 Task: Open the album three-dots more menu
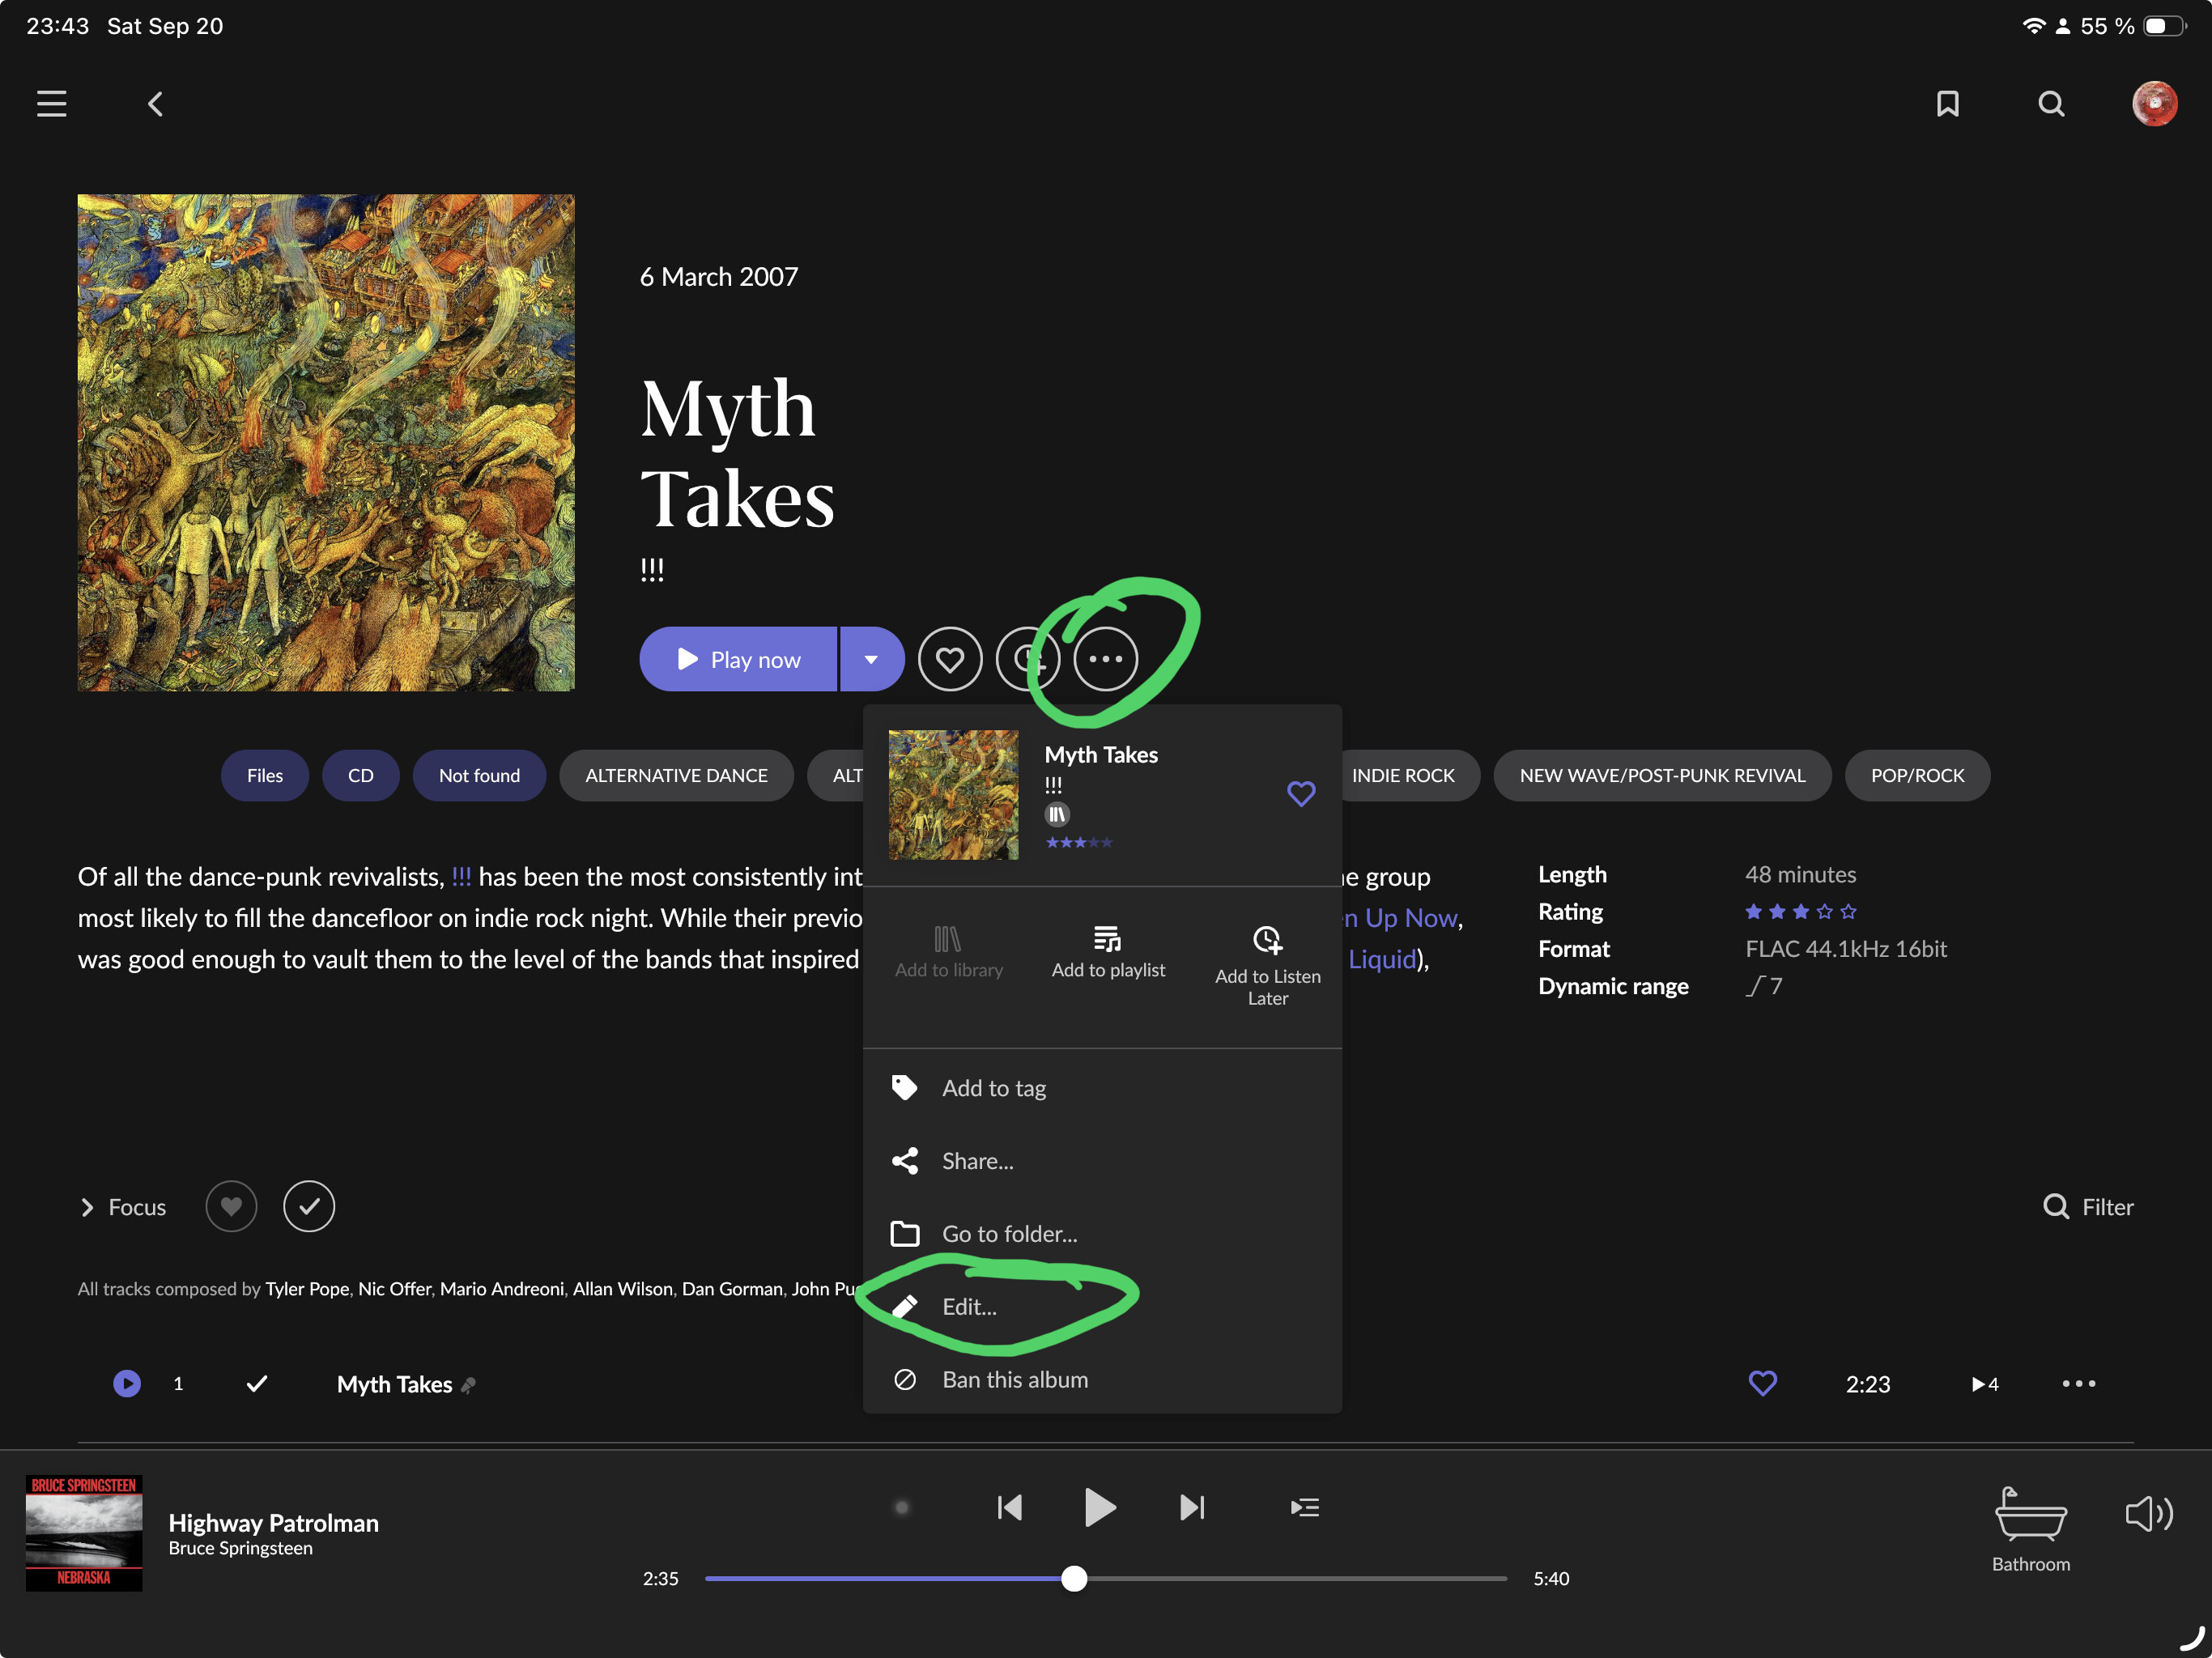click(x=1105, y=659)
